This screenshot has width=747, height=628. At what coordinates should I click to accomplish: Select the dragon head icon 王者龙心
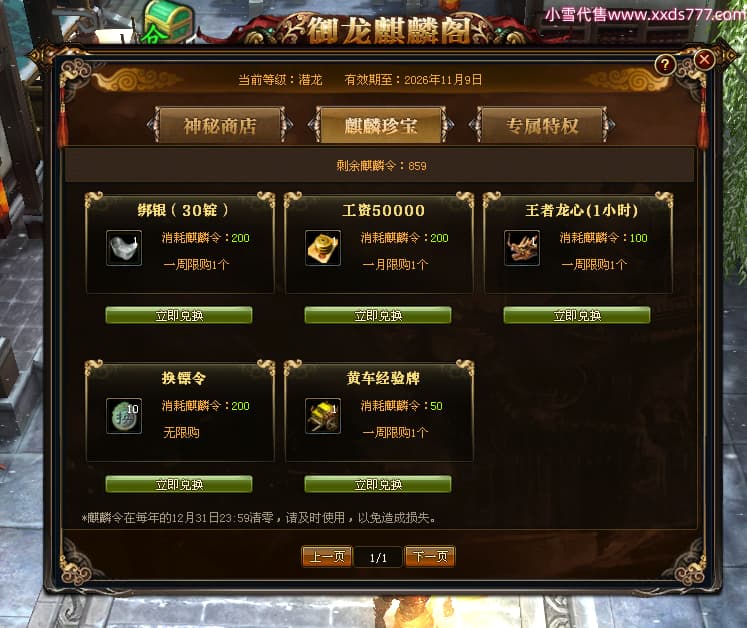tap(522, 248)
